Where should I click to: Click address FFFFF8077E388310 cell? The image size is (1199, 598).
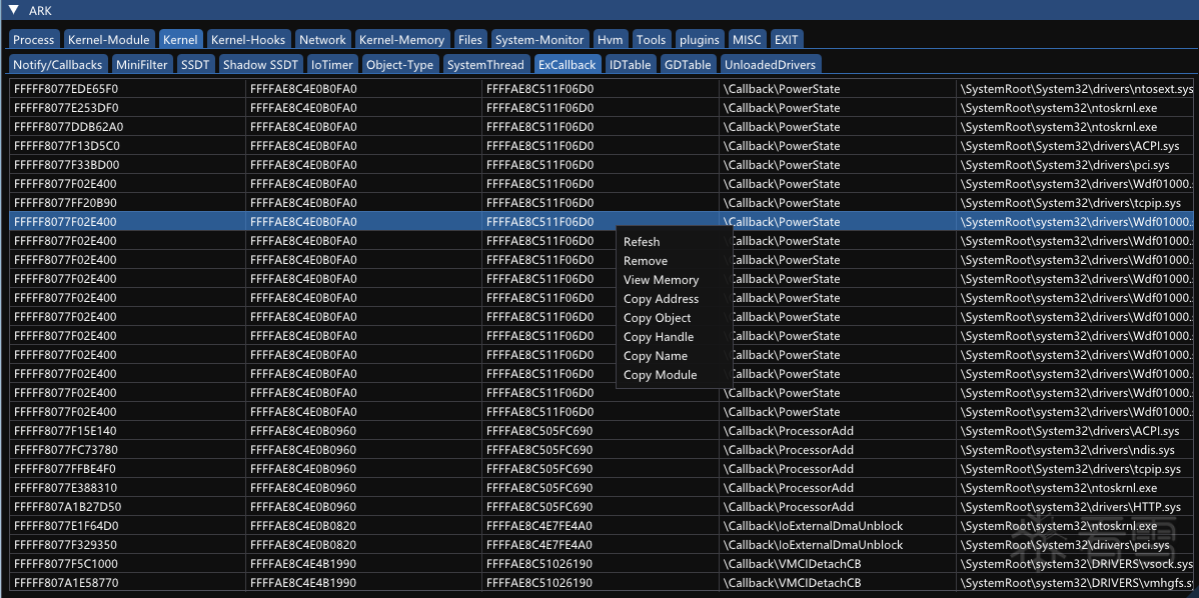tap(128, 488)
